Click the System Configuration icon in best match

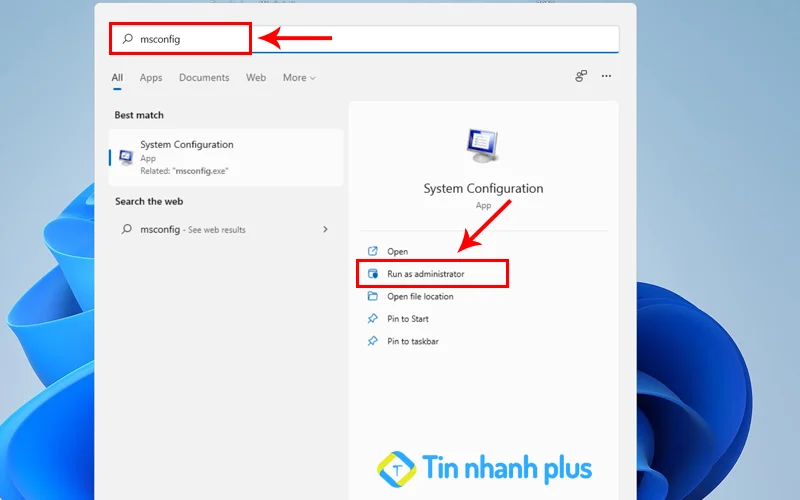[126, 157]
